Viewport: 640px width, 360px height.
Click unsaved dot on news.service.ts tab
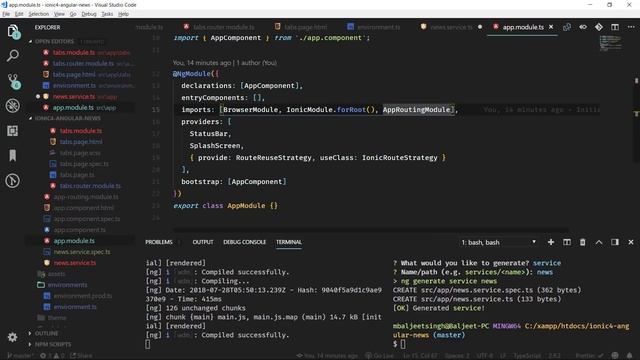pyautogui.click(x=480, y=27)
